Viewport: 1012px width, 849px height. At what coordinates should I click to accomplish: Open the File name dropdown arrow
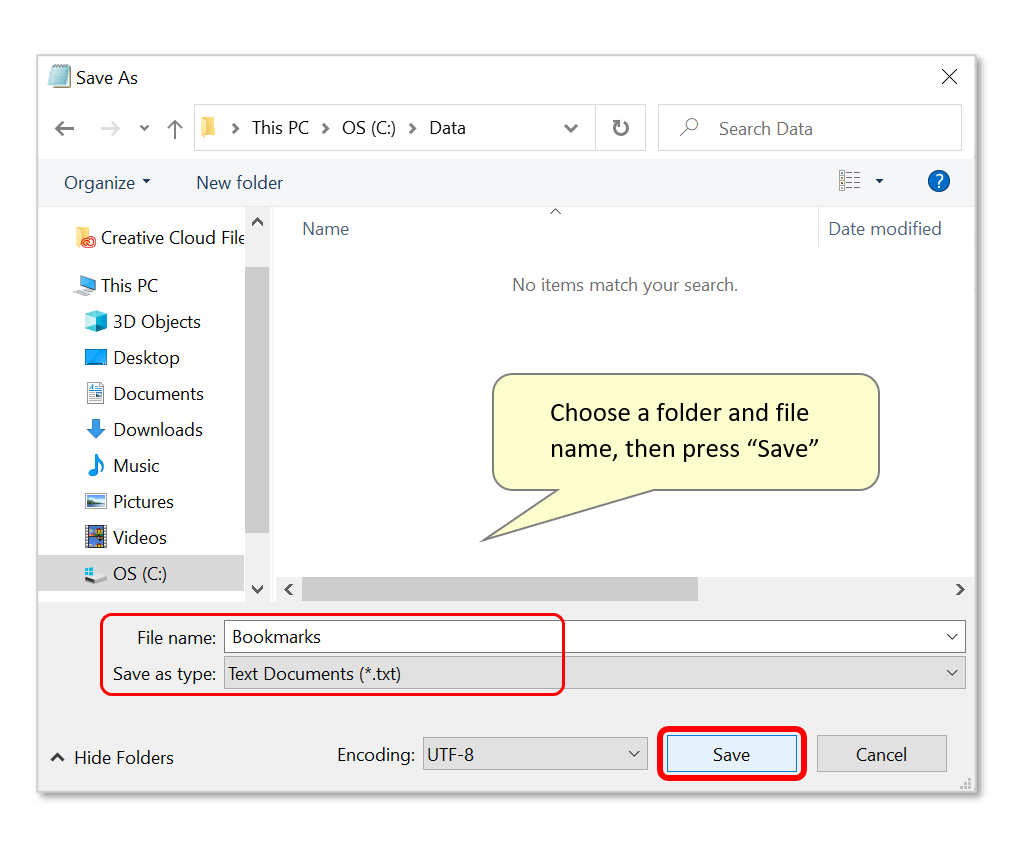pos(952,637)
